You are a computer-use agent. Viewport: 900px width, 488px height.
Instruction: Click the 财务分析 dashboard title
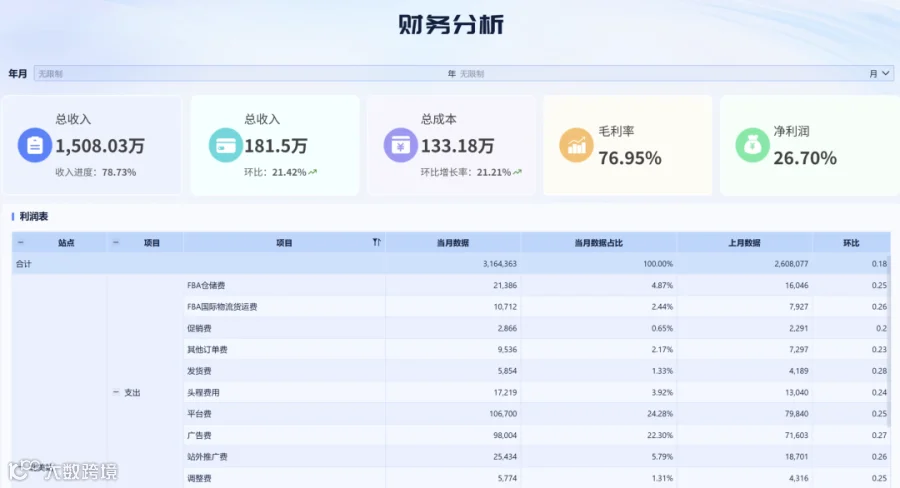pyautogui.click(x=451, y=25)
